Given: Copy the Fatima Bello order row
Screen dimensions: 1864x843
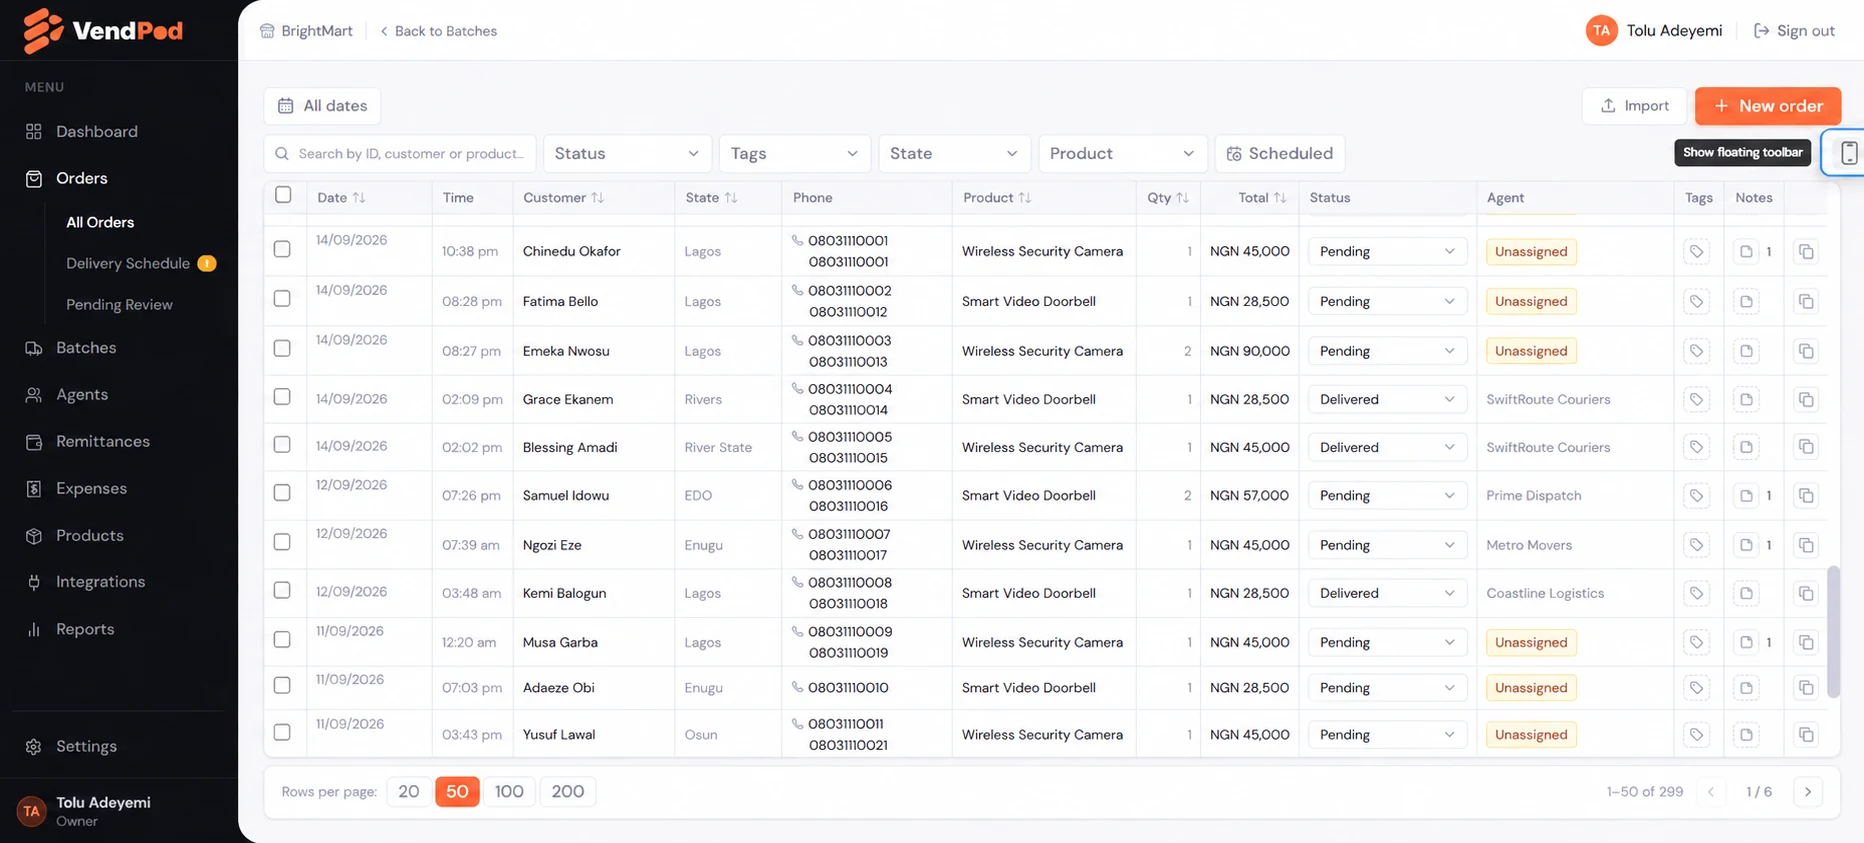Looking at the screenshot, I should 1806,301.
